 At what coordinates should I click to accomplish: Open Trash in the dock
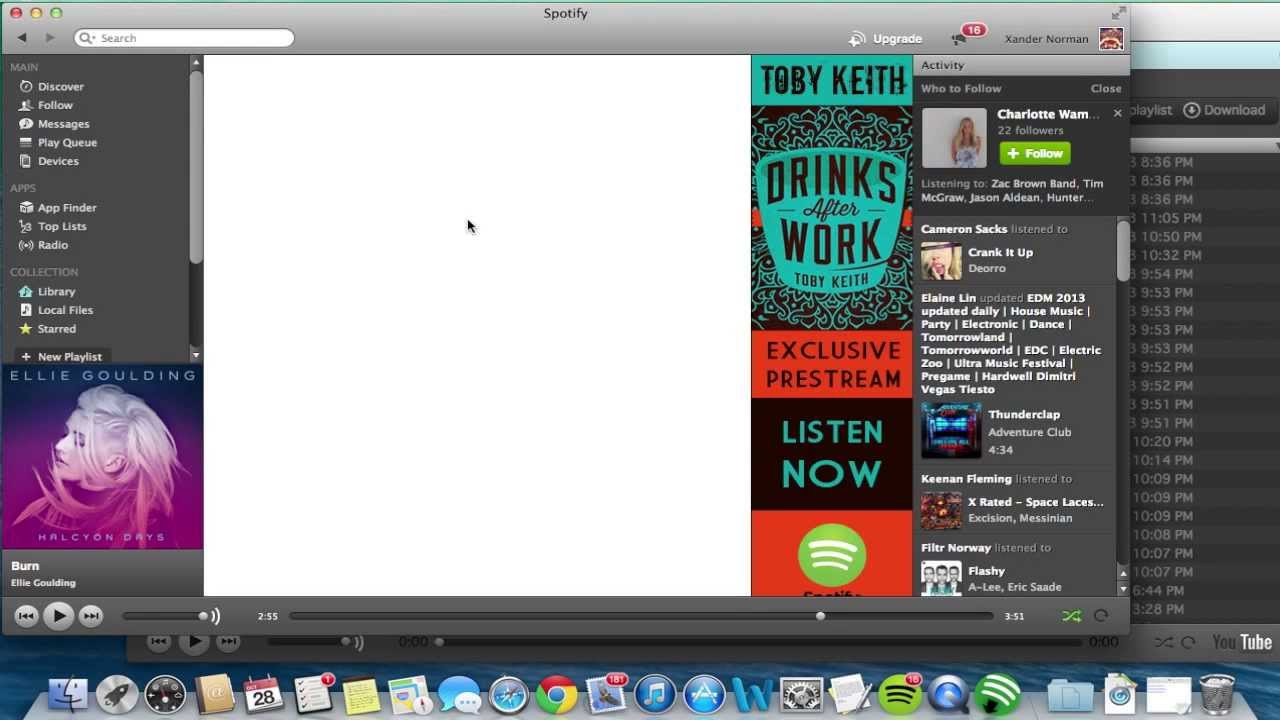[1216, 695]
